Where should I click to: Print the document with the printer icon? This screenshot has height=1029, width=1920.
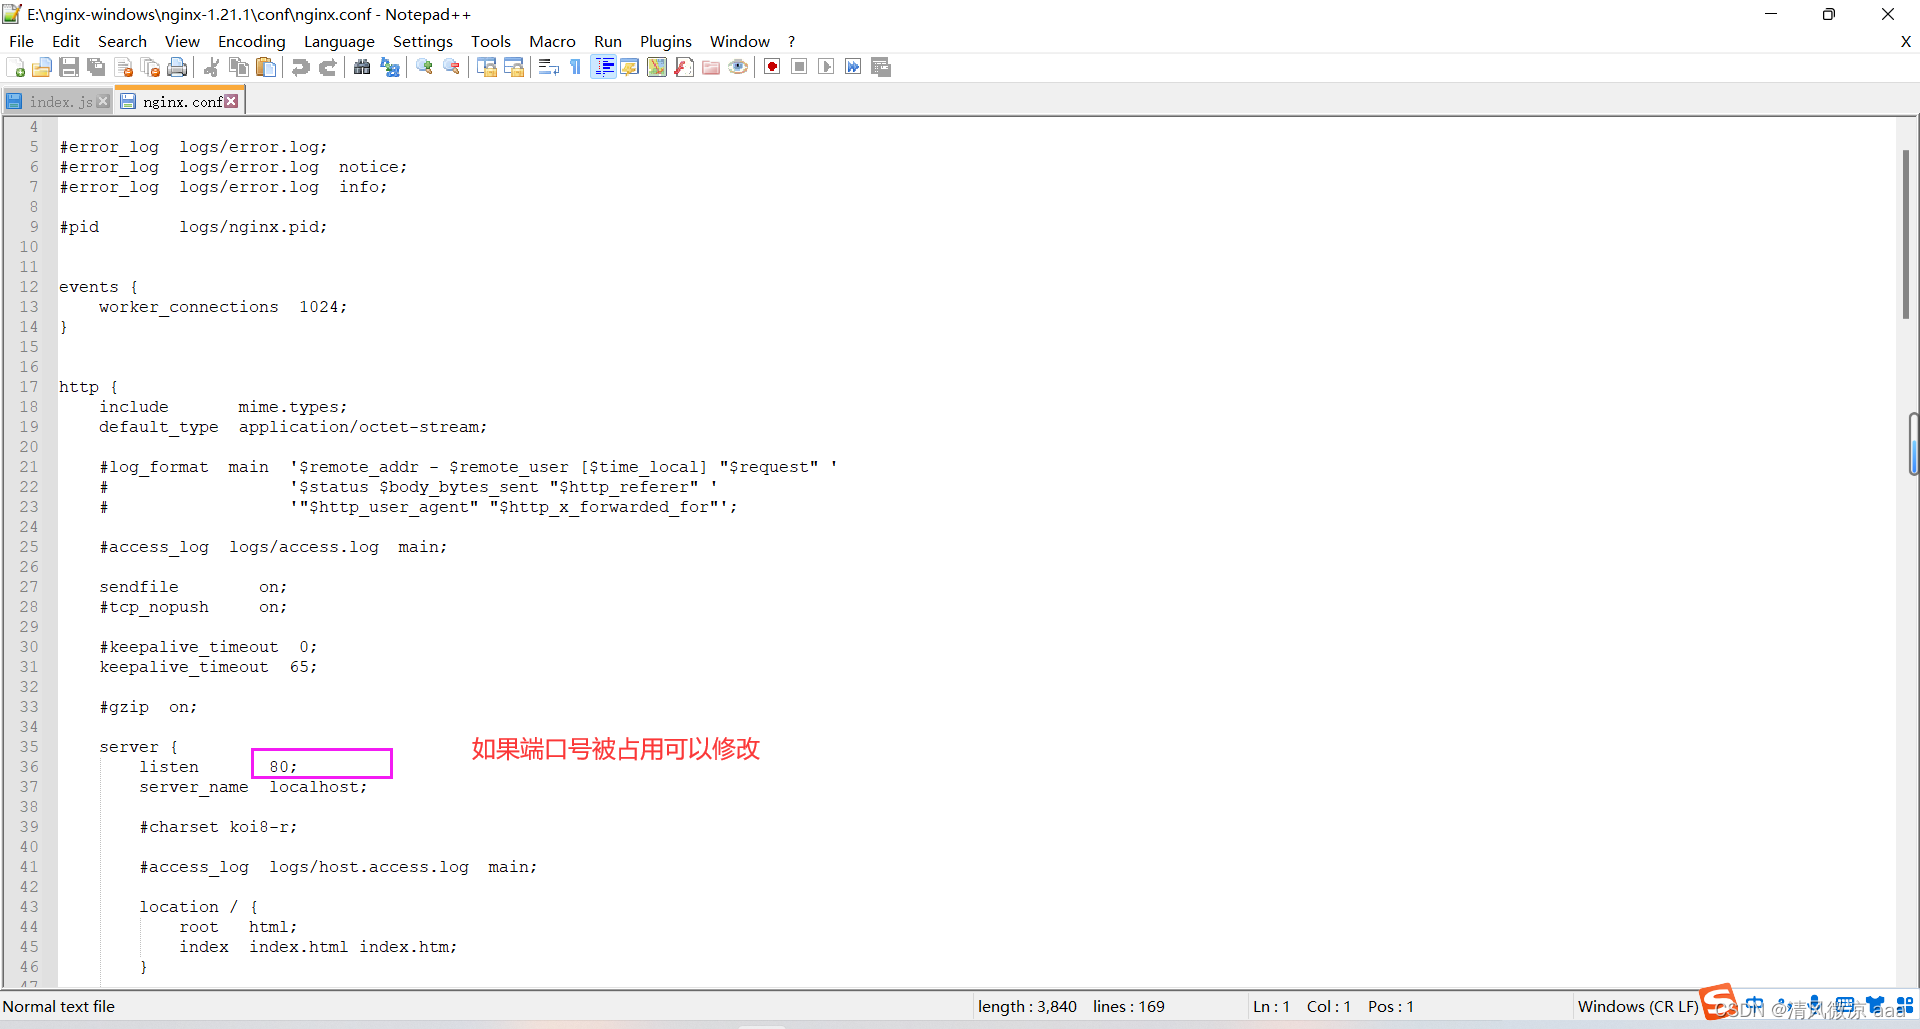178,67
